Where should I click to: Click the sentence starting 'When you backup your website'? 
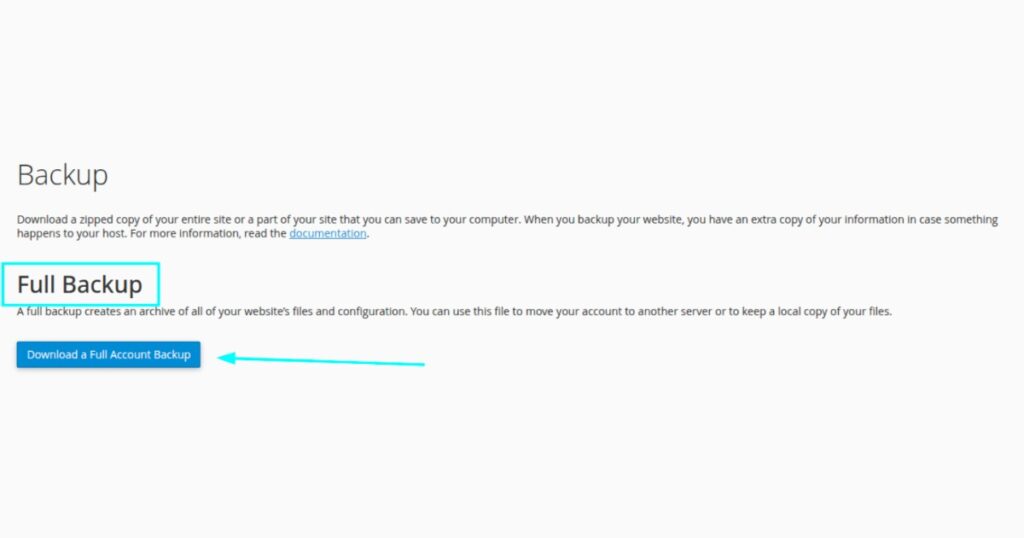coord(507,227)
